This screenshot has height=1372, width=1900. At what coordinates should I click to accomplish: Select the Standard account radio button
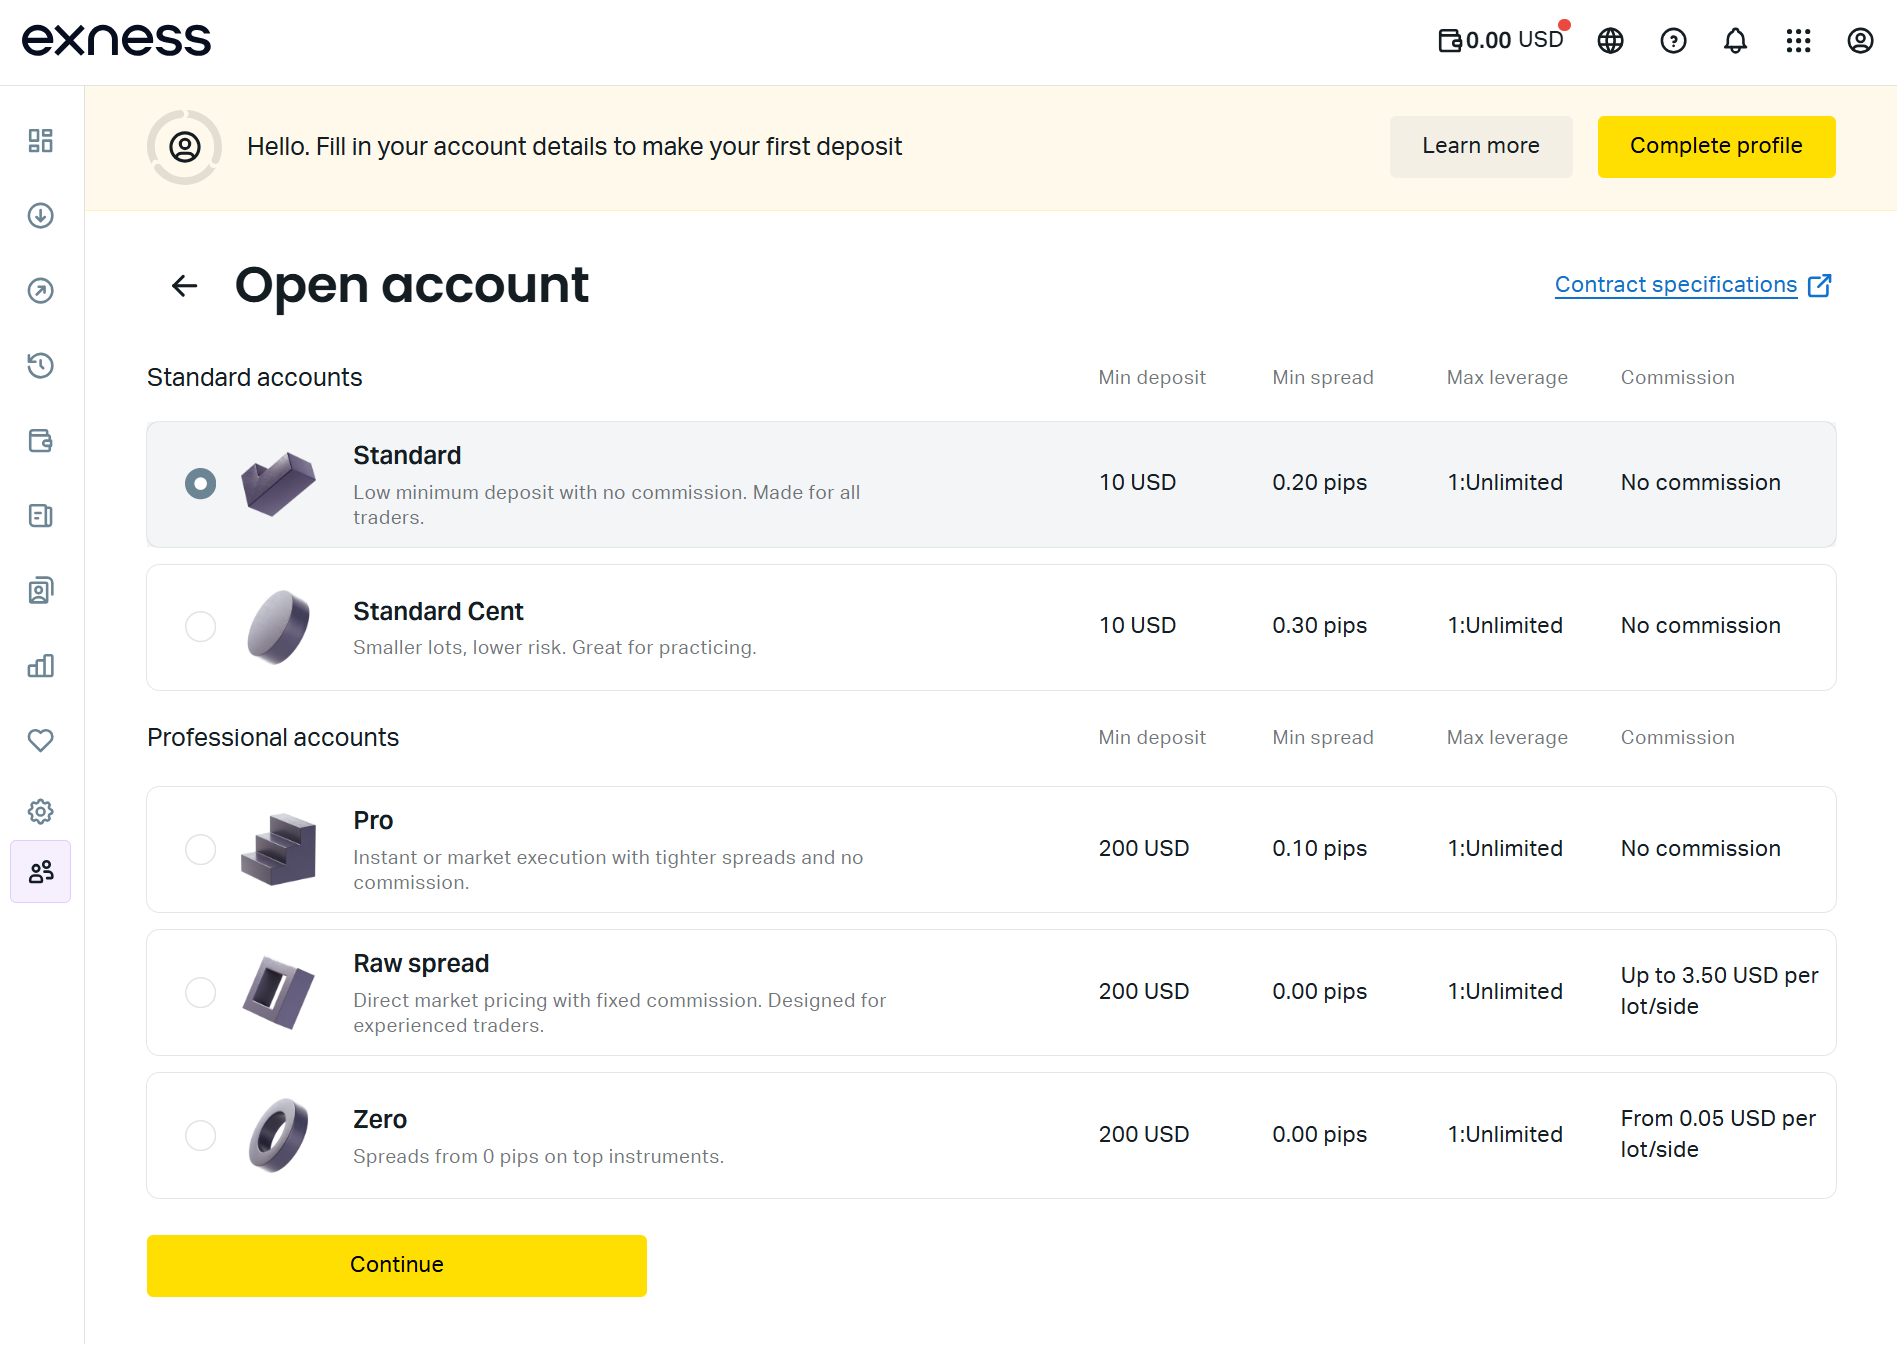[x=201, y=484]
